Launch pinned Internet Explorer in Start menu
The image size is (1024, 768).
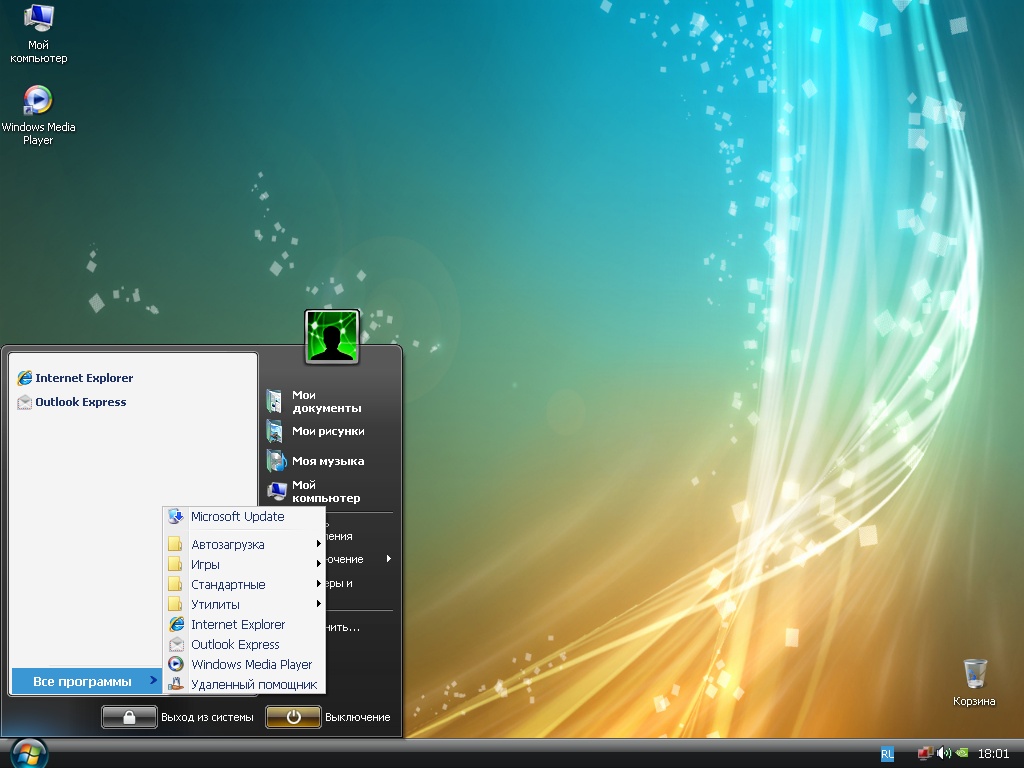coord(75,377)
